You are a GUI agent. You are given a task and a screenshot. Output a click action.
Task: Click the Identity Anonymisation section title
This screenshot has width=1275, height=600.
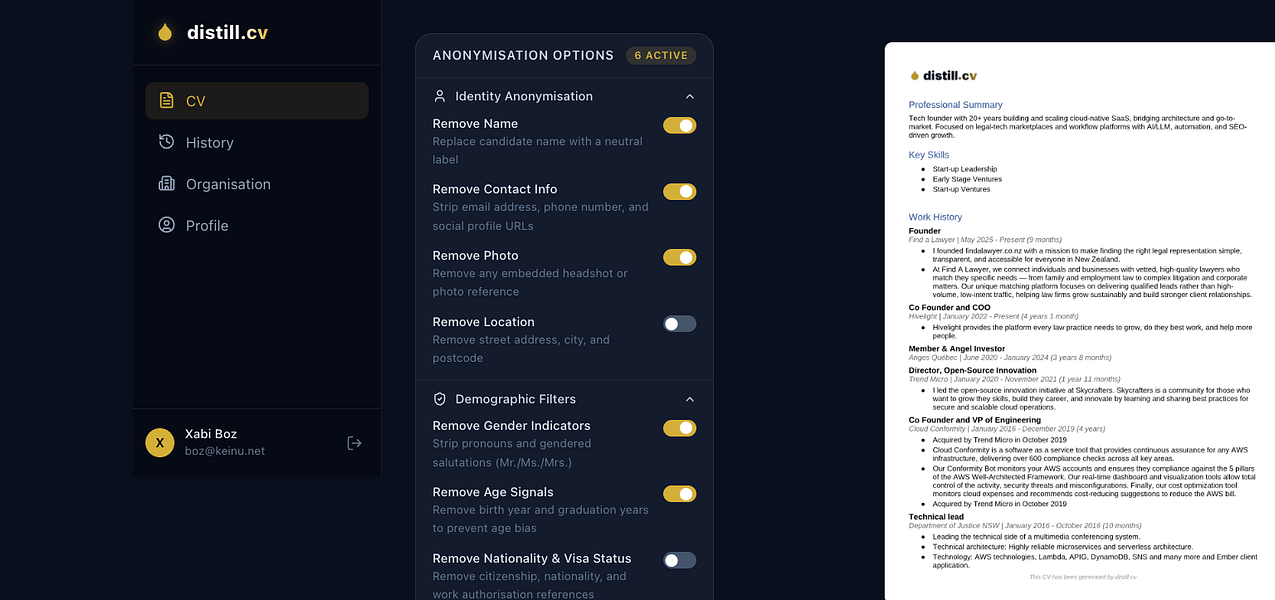[x=524, y=96]
